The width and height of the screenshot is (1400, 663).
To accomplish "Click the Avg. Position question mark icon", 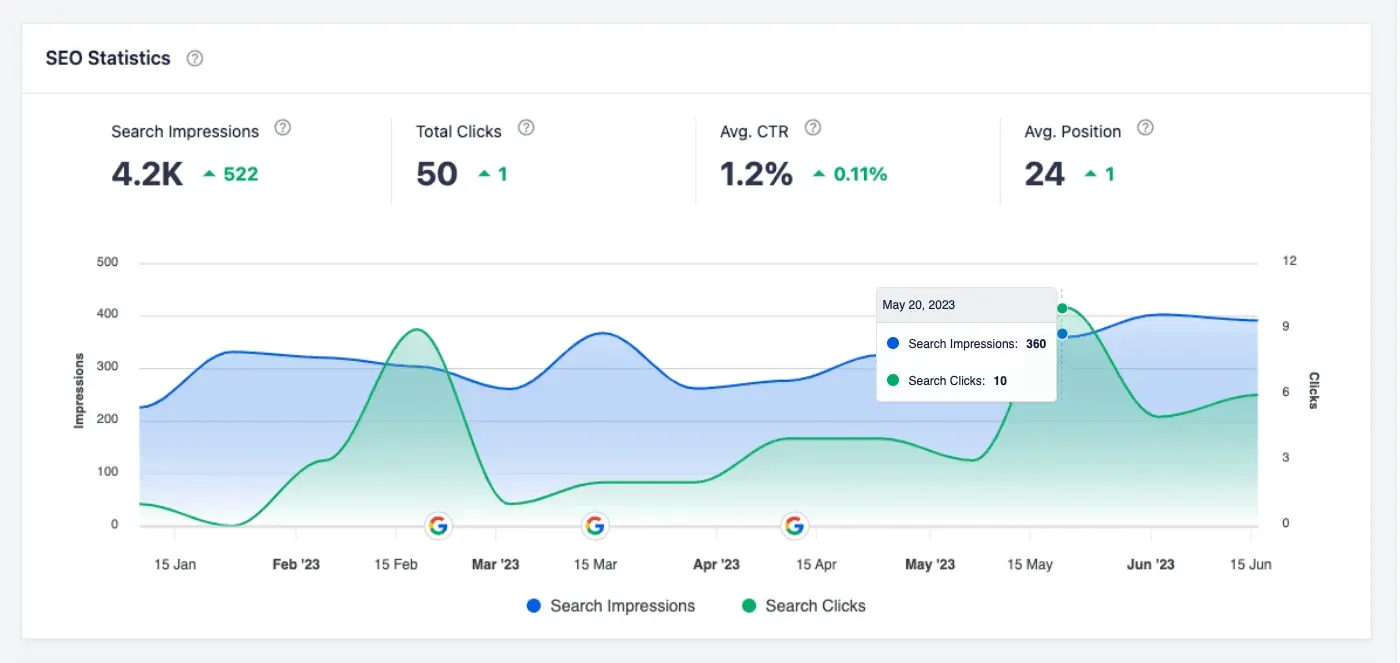I will pyautogui.click(x=1143, y=127).
